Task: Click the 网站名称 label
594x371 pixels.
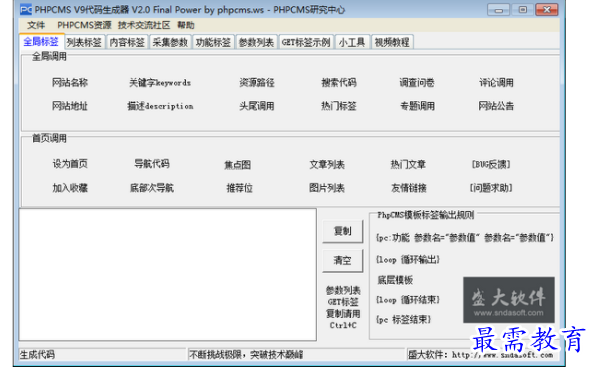Action: 70,83
